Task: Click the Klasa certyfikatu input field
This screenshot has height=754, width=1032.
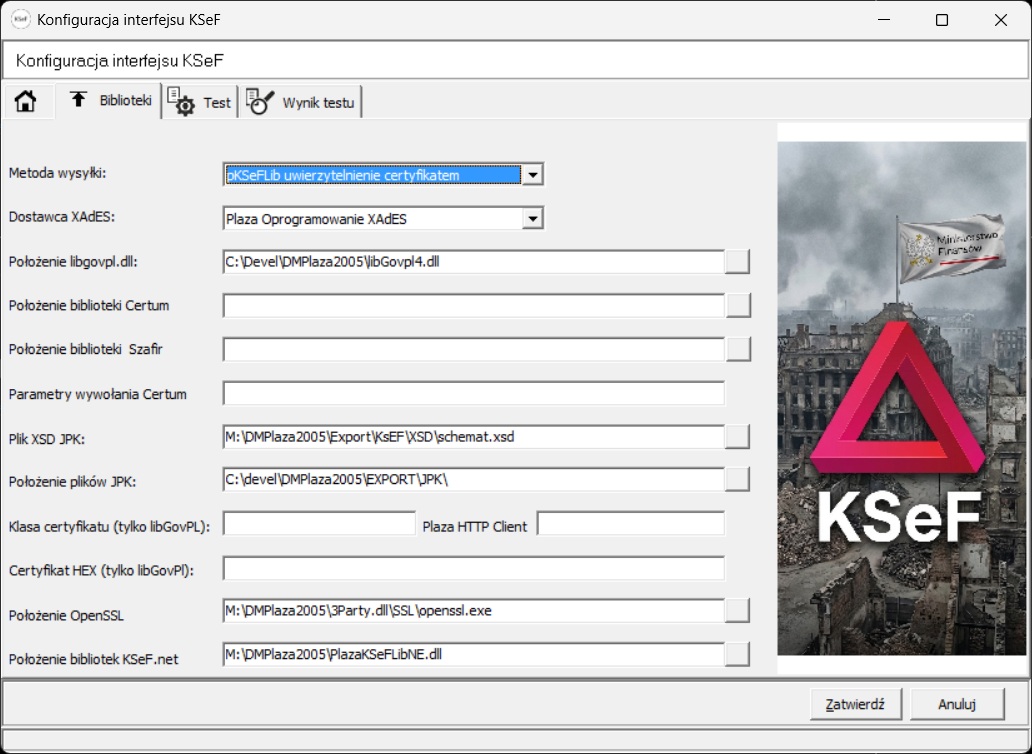Action: click(319, 524)
